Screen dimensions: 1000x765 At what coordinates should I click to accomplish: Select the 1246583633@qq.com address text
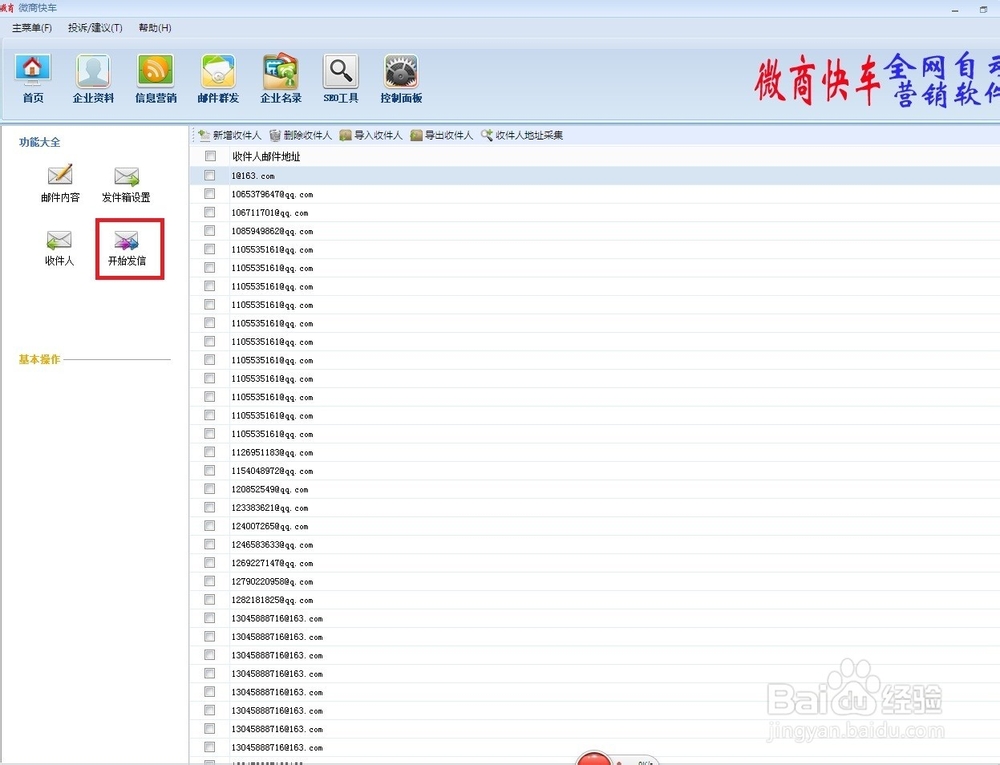point(272,544)
